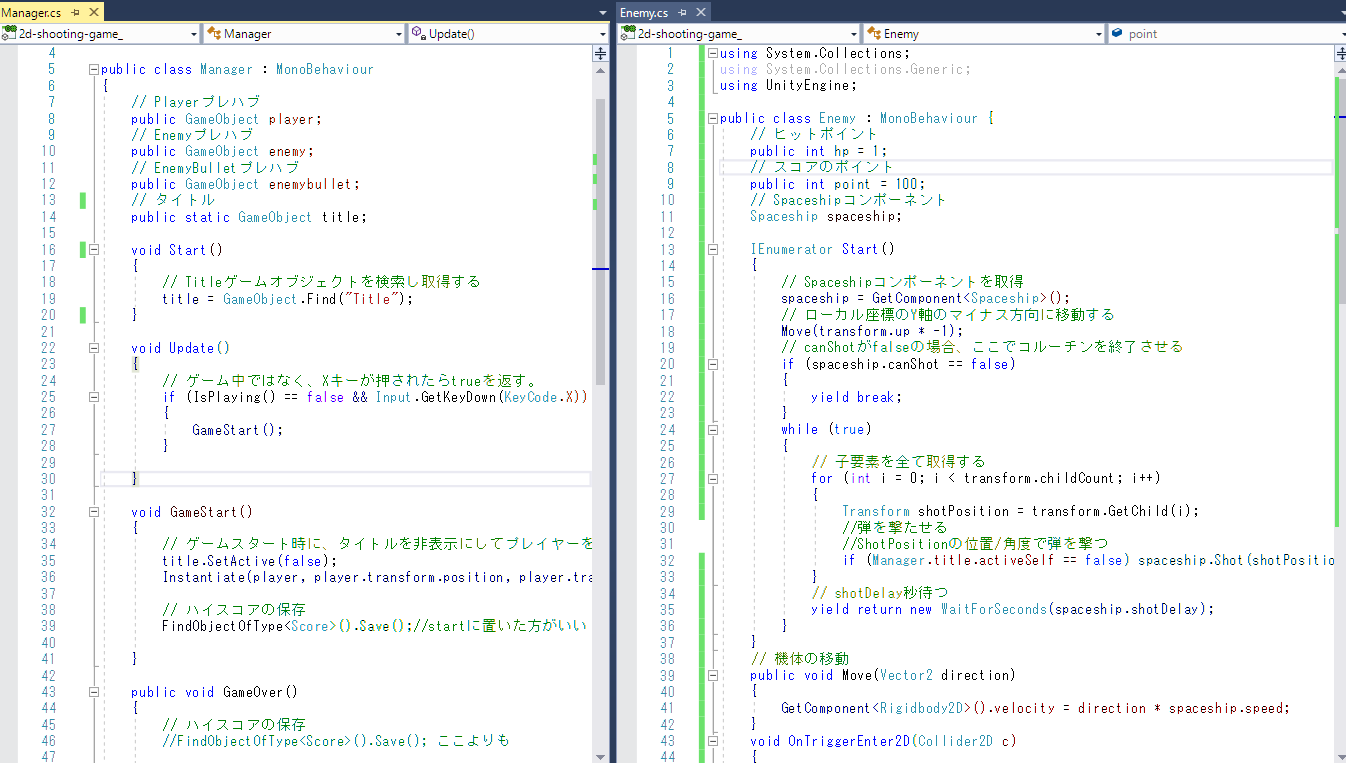Collapse the OnTriggerEnter2D method

pyautogui.click(x=712, y=741)
